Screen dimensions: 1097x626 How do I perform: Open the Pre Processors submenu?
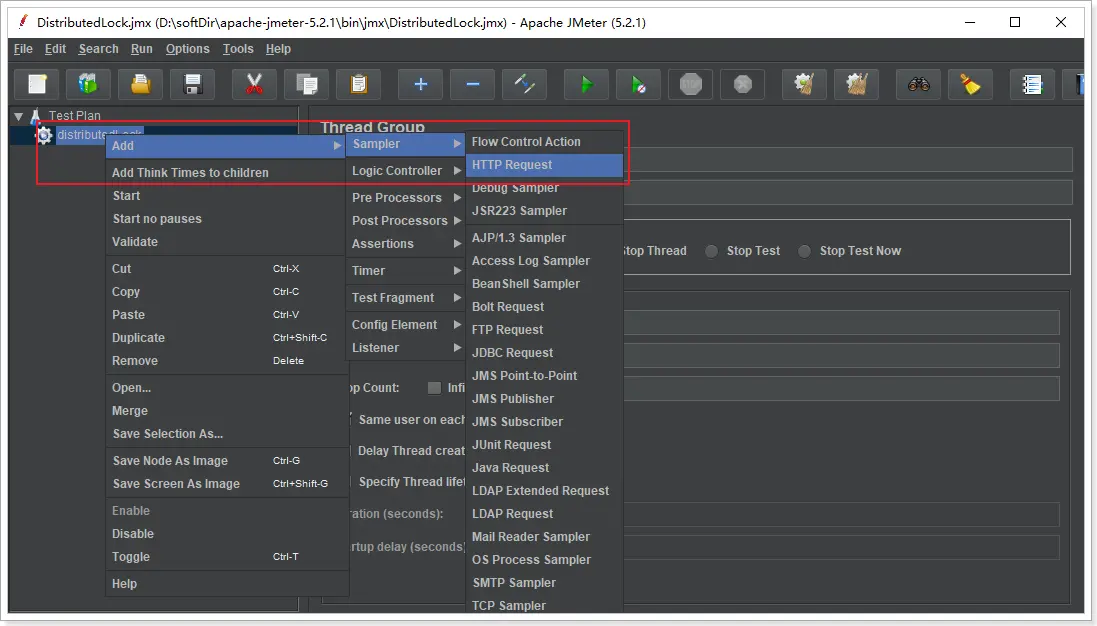(406, 198)
